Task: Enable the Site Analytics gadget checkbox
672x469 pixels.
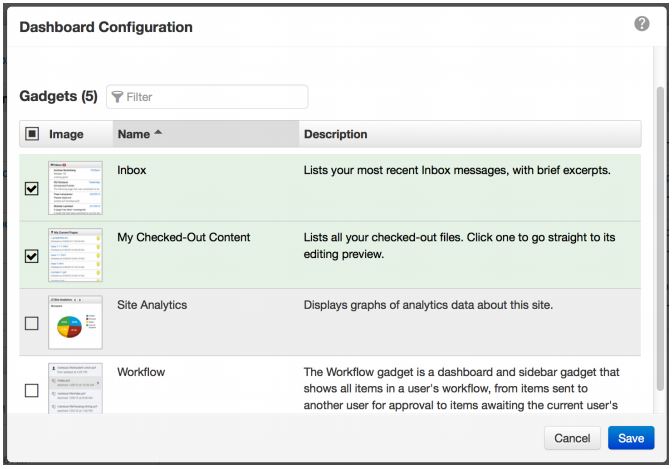Action: 30,323
